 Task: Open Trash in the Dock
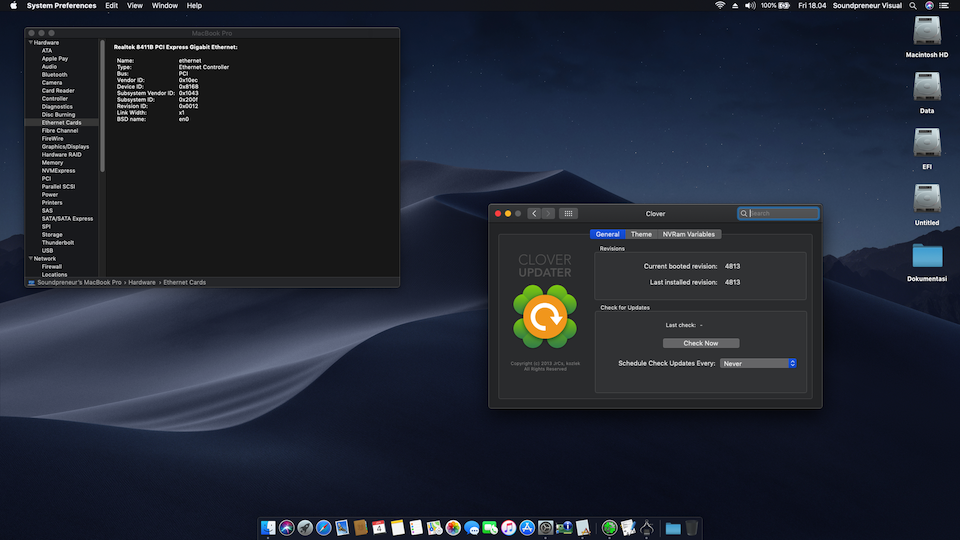pyautogui.click(x=691, y=528)
